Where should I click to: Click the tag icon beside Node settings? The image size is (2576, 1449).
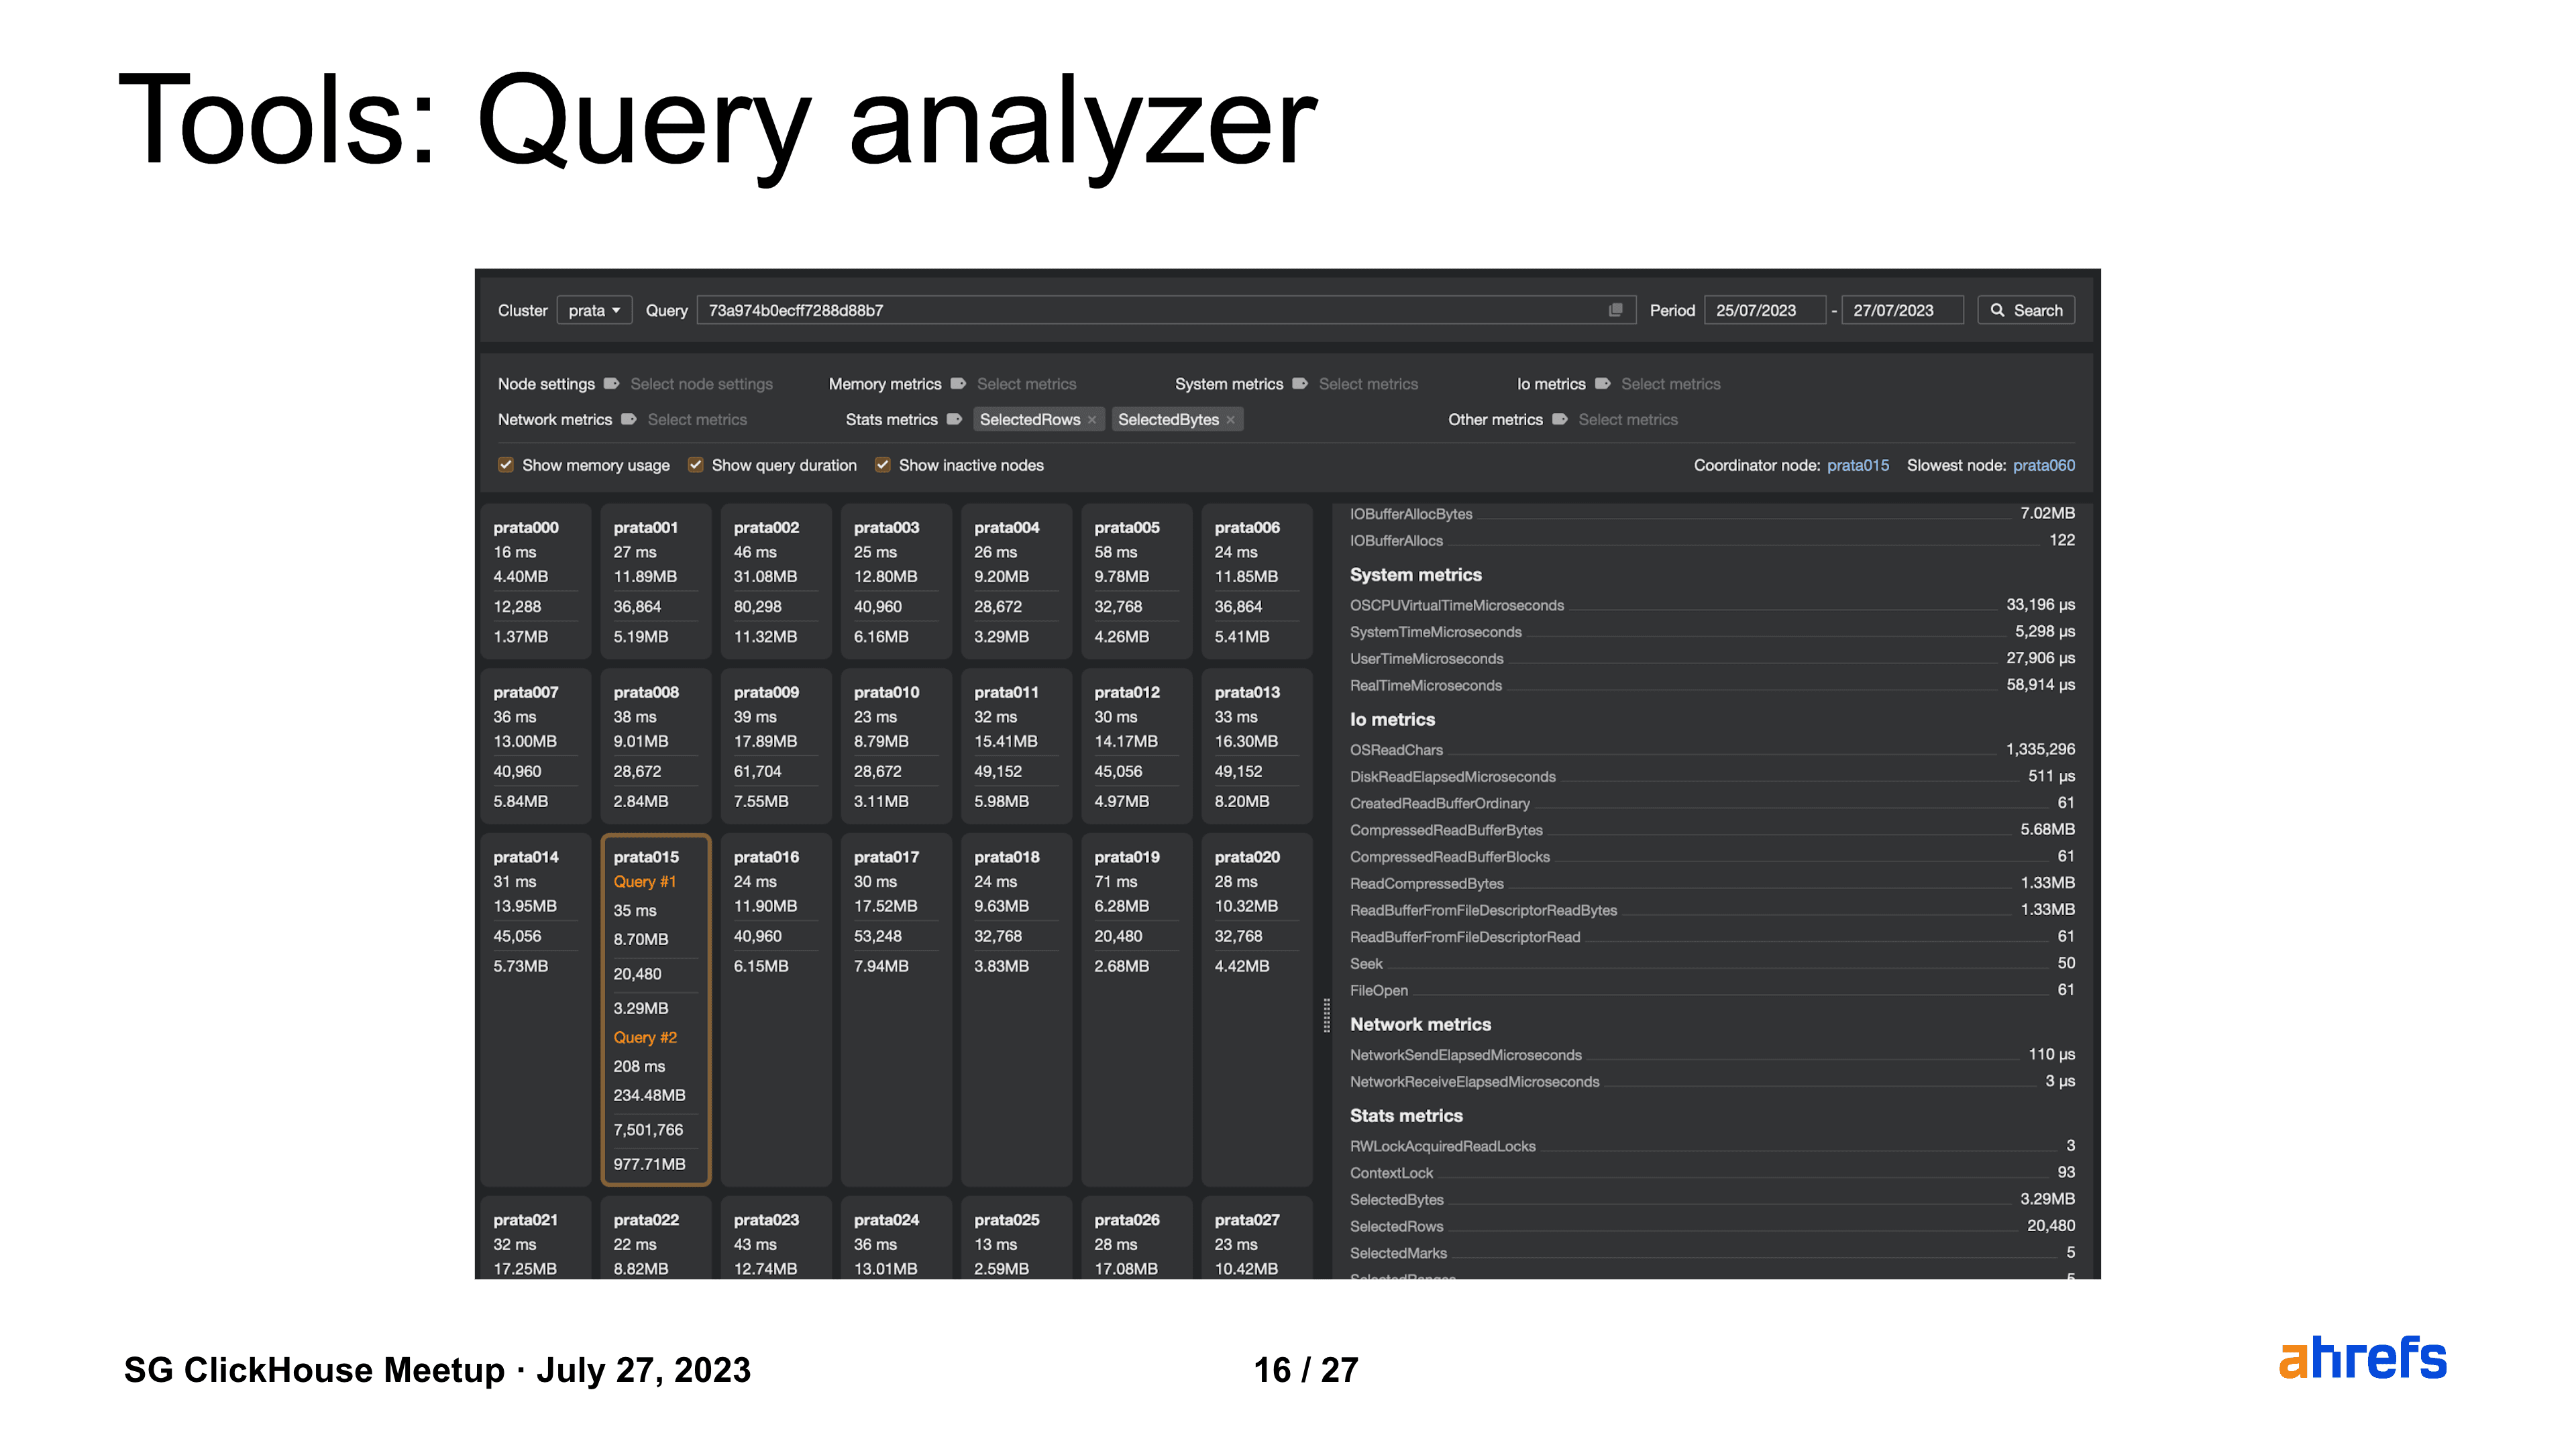point(611,384)
